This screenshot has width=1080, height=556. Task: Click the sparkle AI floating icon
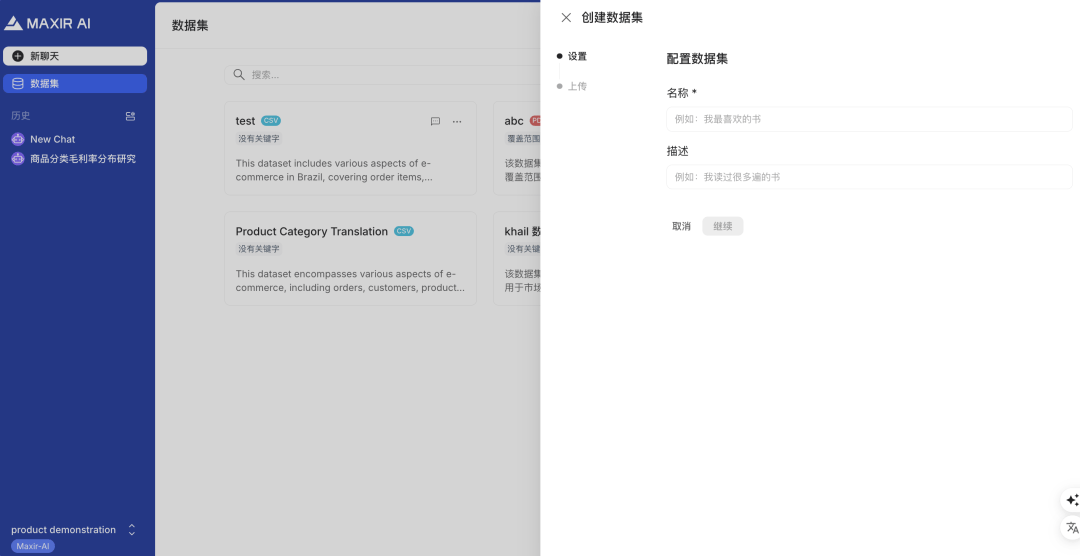(x=1071, y=500)
